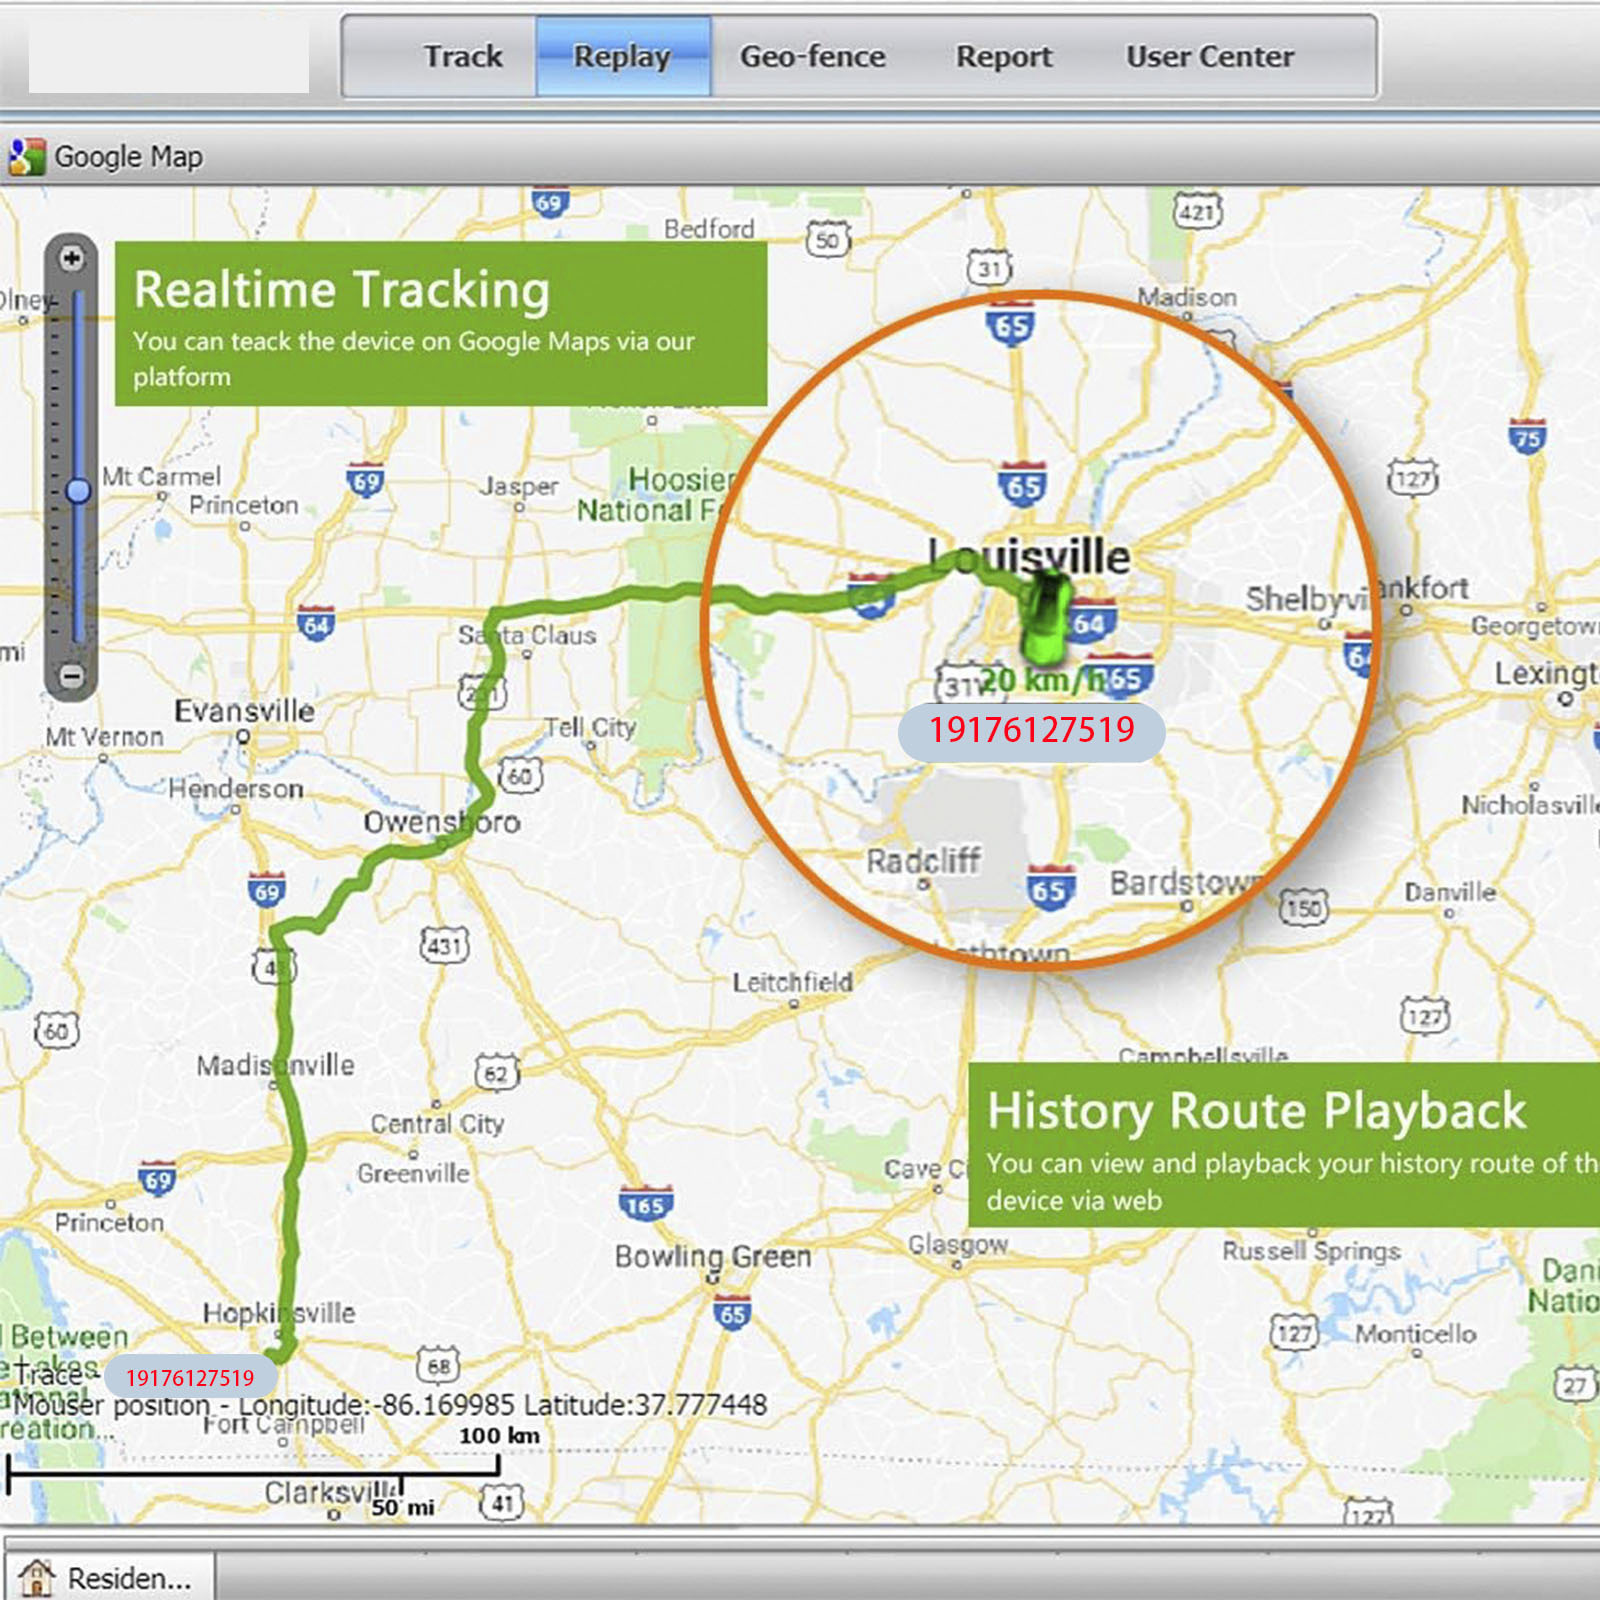Image resolution: width=1600 pixels, height=1600 pixels.
Task: Click the Madison city label
Action: 1187,298
